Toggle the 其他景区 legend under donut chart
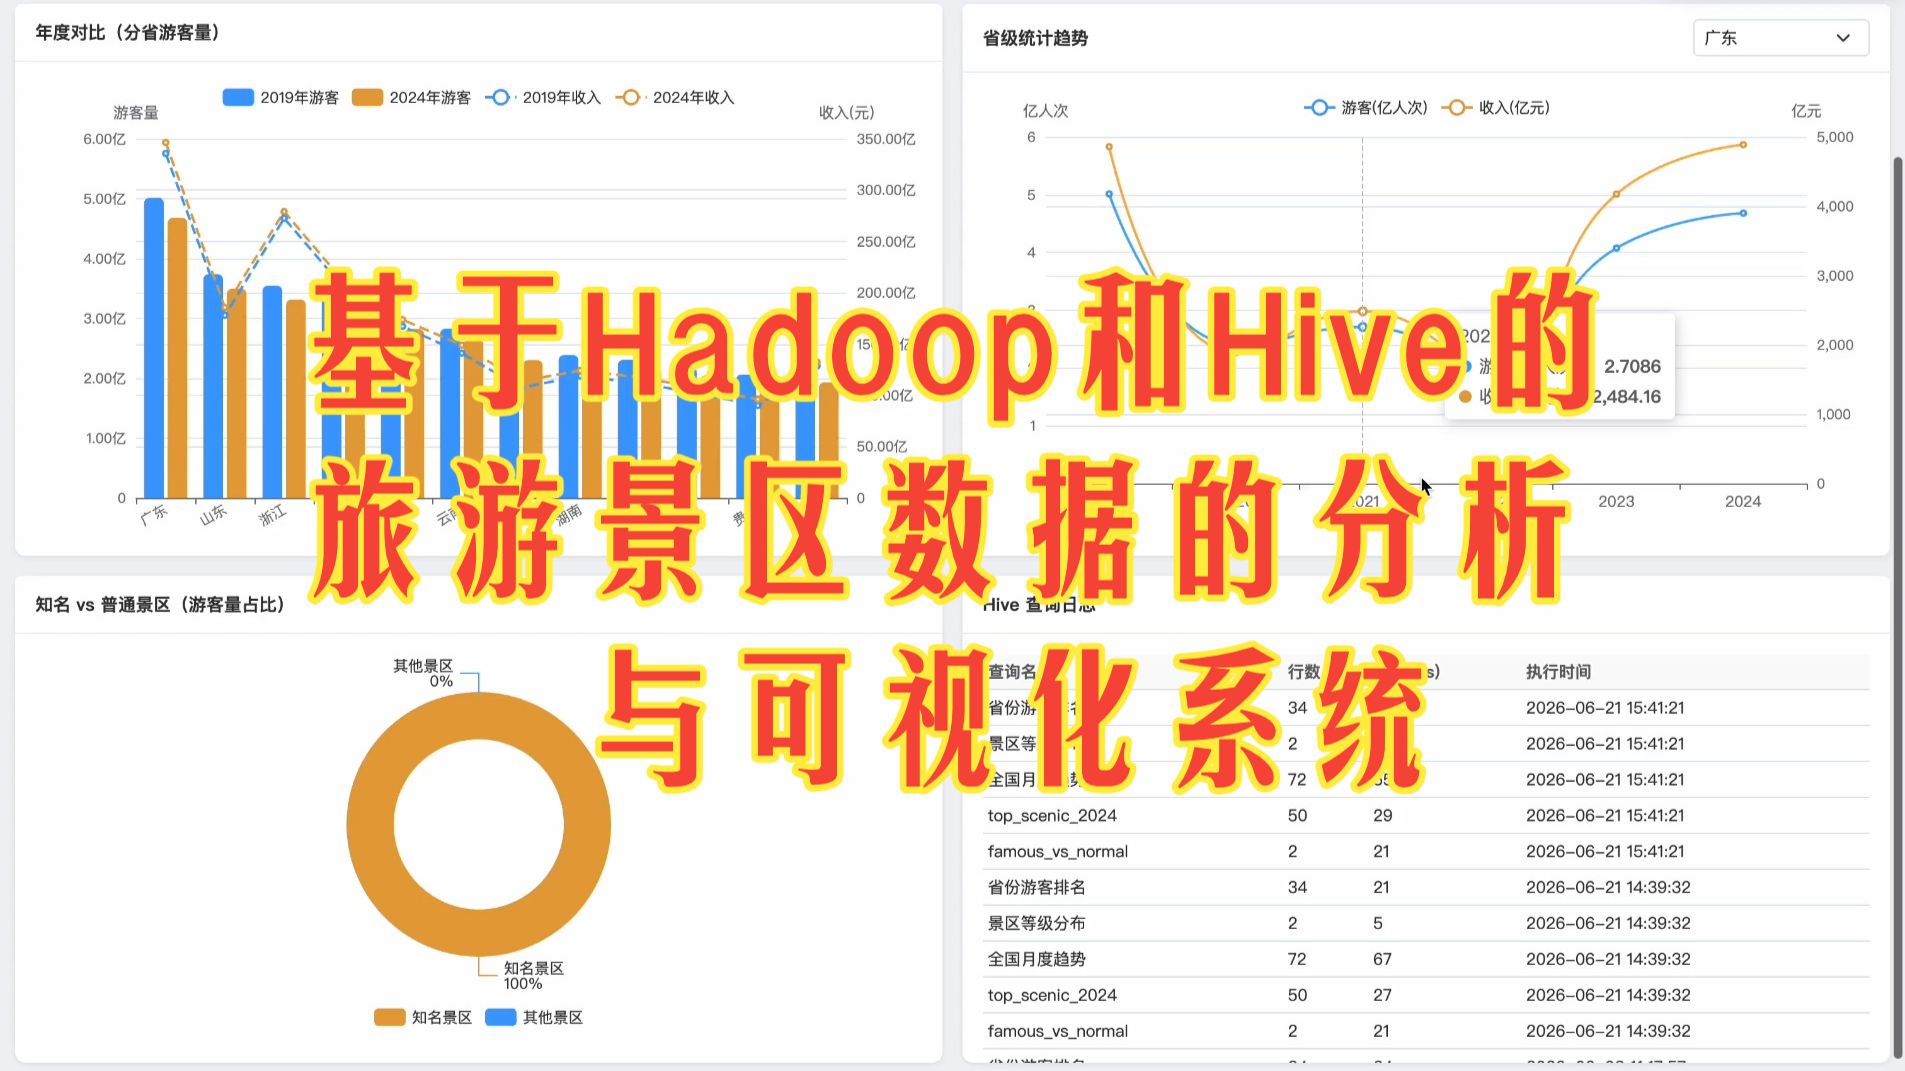1905x1071 pixels. (534, 1017)
